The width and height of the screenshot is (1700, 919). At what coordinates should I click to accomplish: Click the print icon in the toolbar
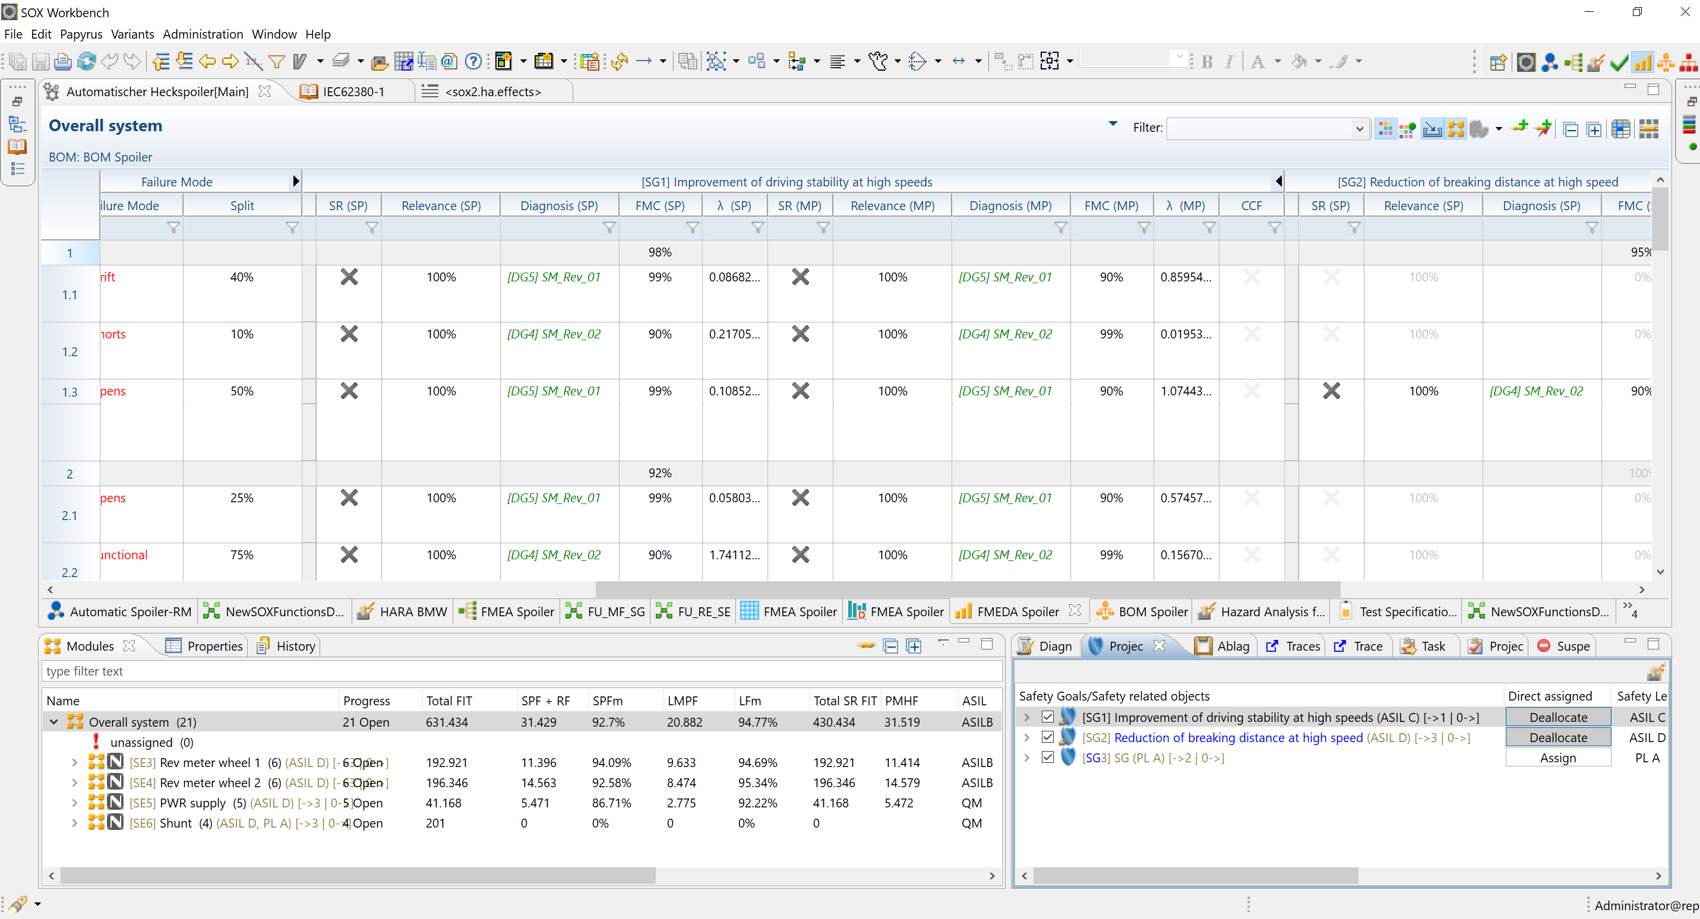coord(62,62)
